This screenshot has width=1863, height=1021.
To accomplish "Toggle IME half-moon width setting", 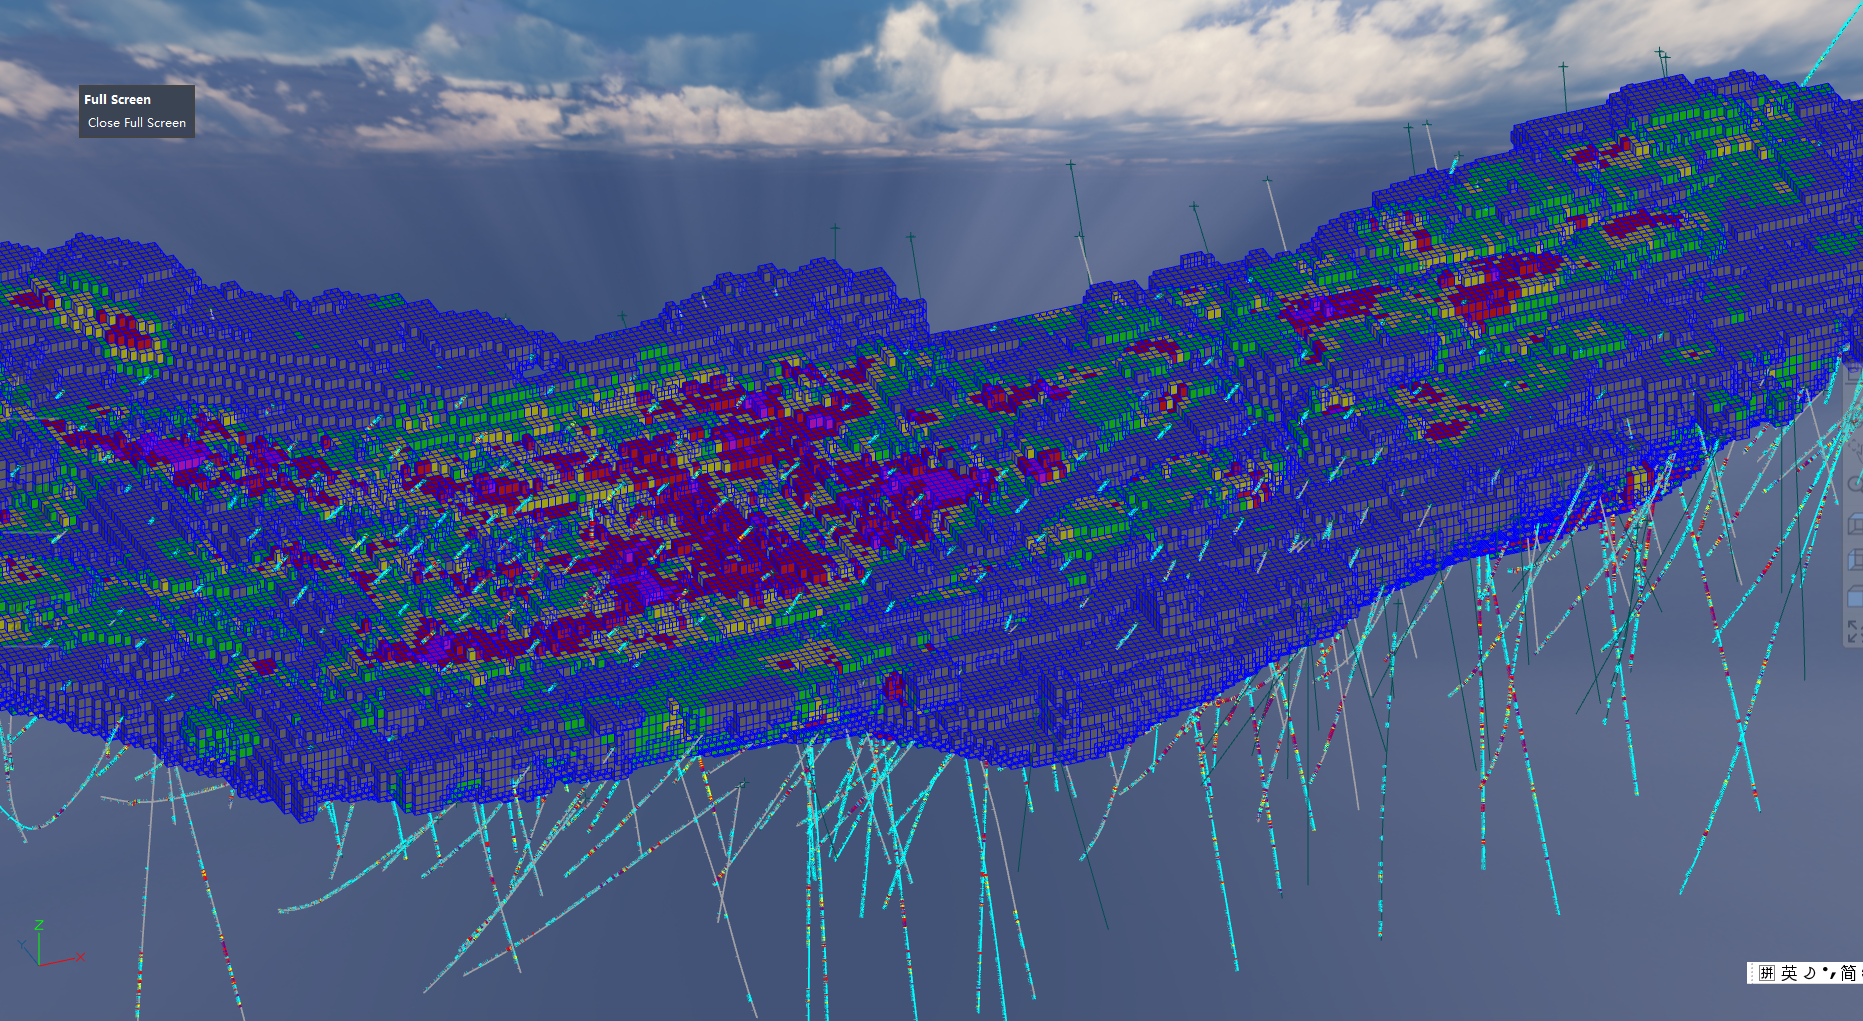I will [x=1809, y=973].
